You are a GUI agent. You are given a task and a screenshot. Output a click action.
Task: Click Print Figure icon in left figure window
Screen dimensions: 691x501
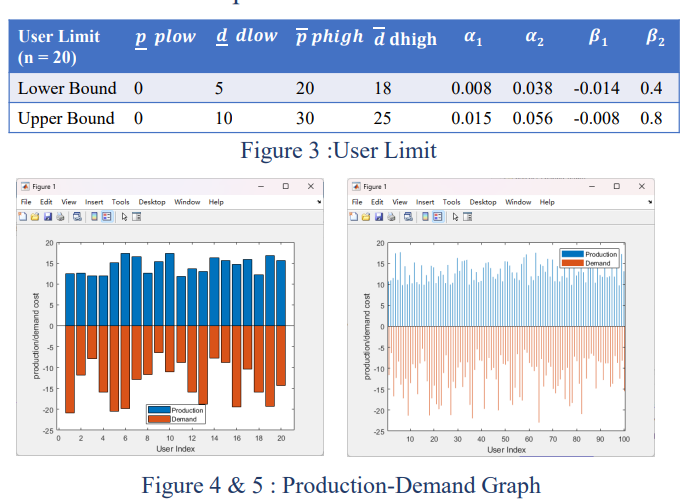pyautogui.click(x=58, y=216)
